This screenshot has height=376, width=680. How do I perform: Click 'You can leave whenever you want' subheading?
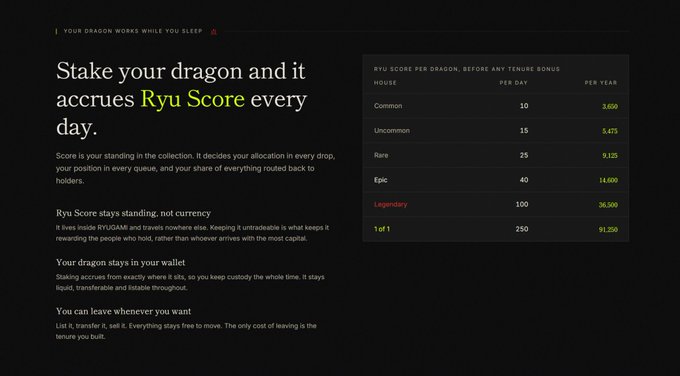124,311
